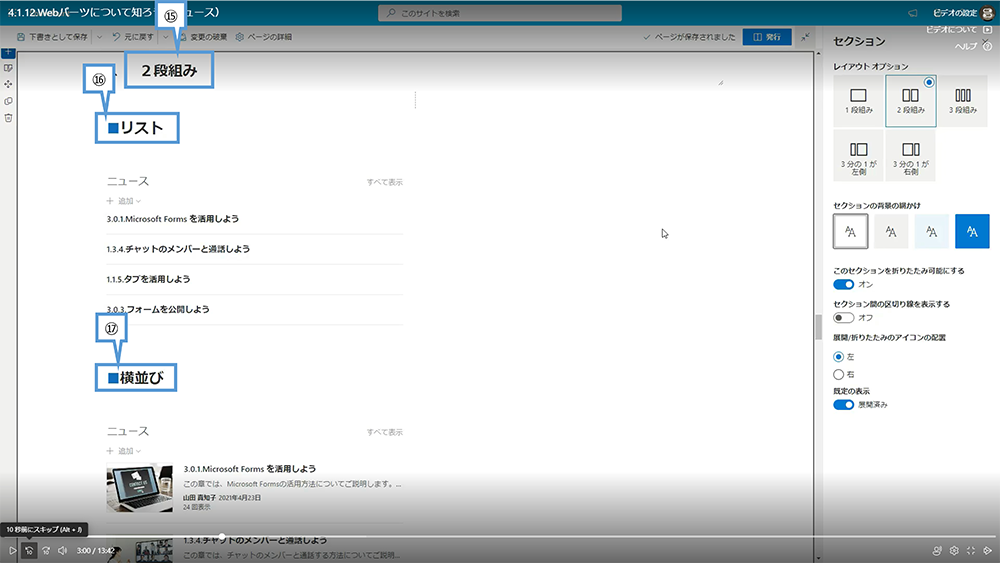Enter fullscreen video mode
This screenshot has height=563, width=1000.
coord(971,550)
